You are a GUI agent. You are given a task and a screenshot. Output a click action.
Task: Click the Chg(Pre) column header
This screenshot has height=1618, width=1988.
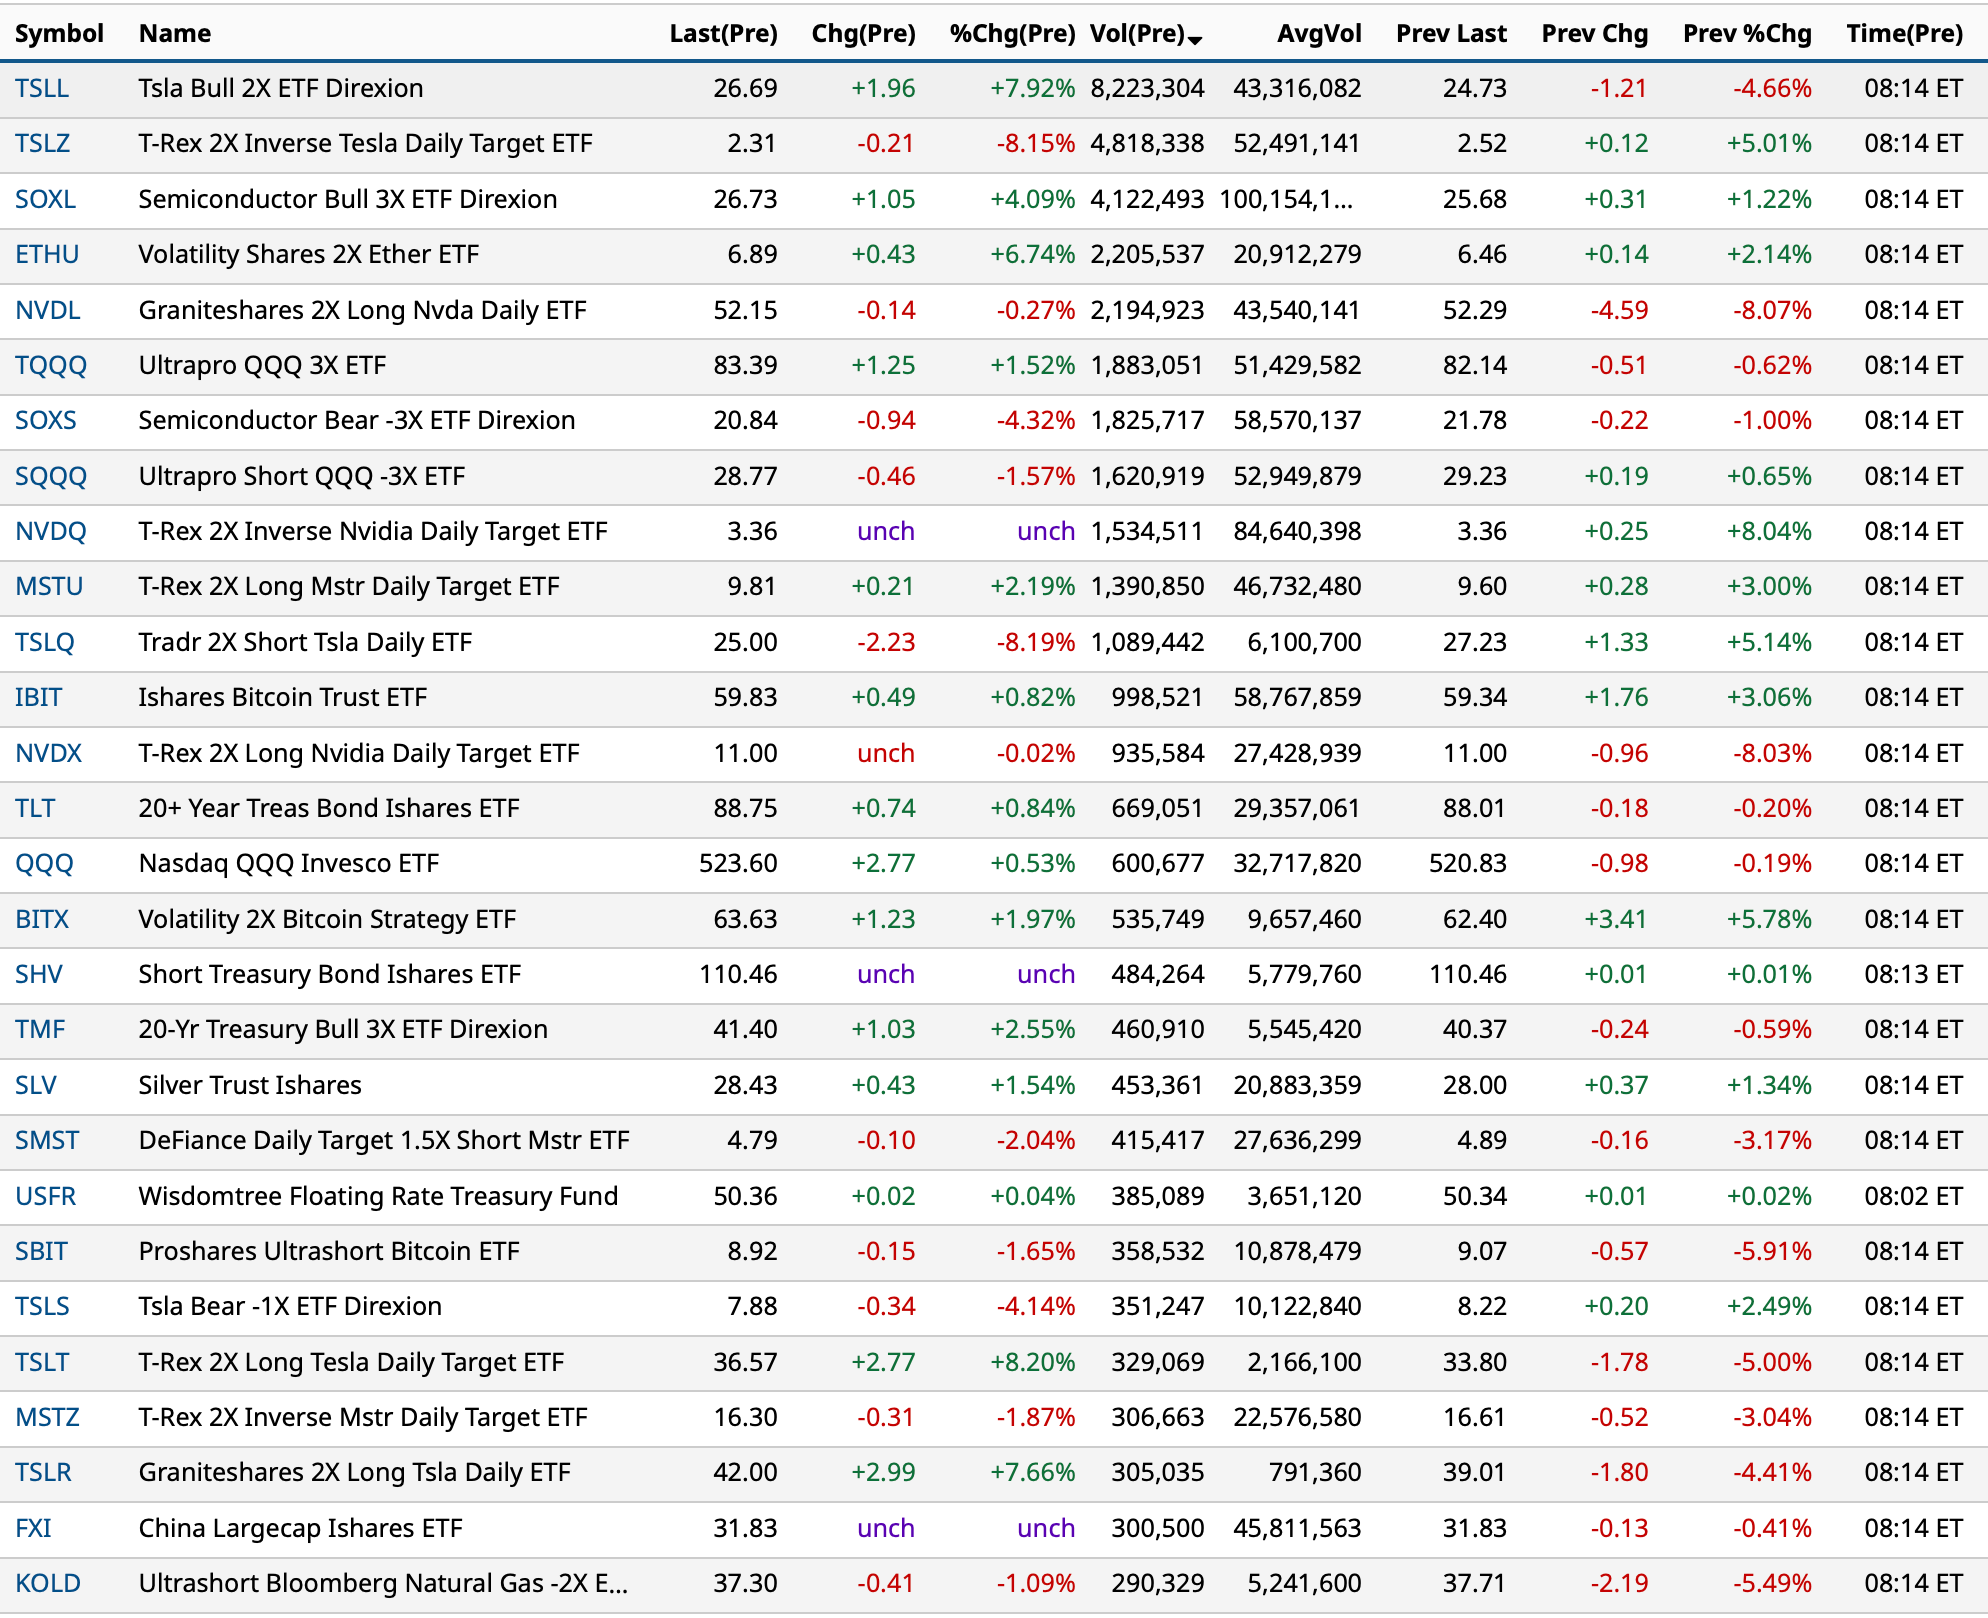(863, 34)
